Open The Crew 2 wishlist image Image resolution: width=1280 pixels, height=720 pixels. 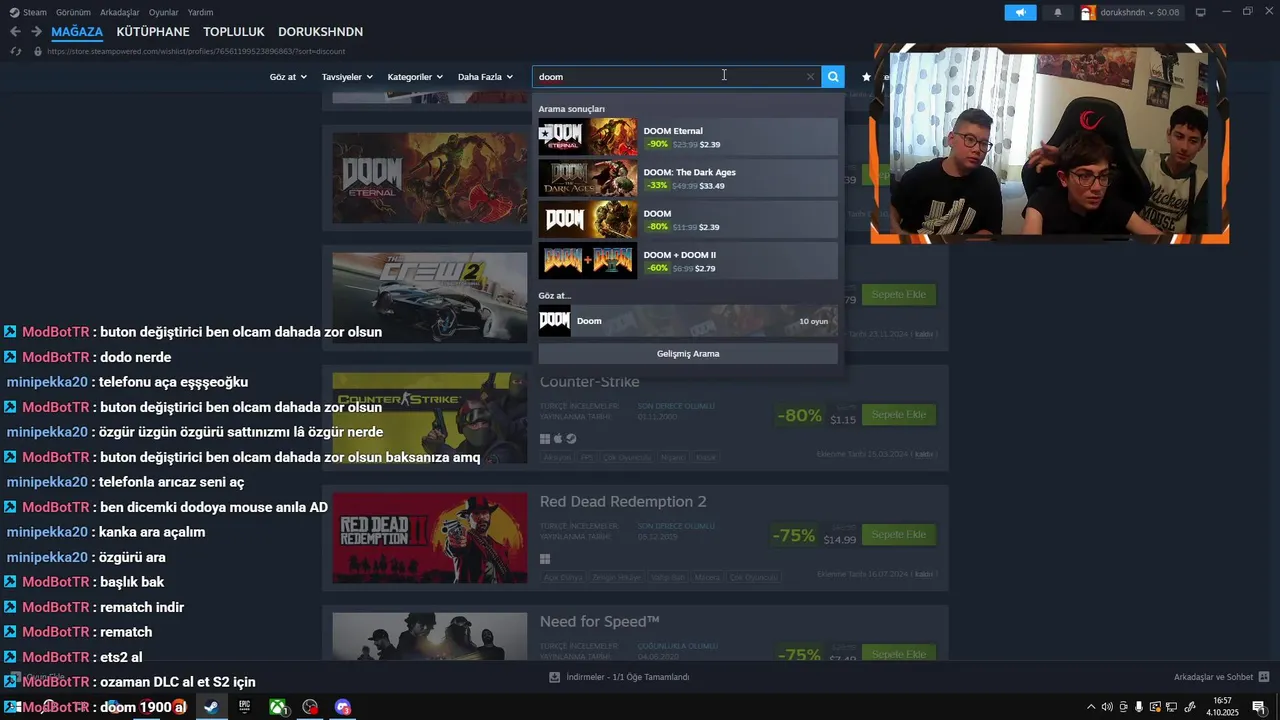click(x=430, y=298)
